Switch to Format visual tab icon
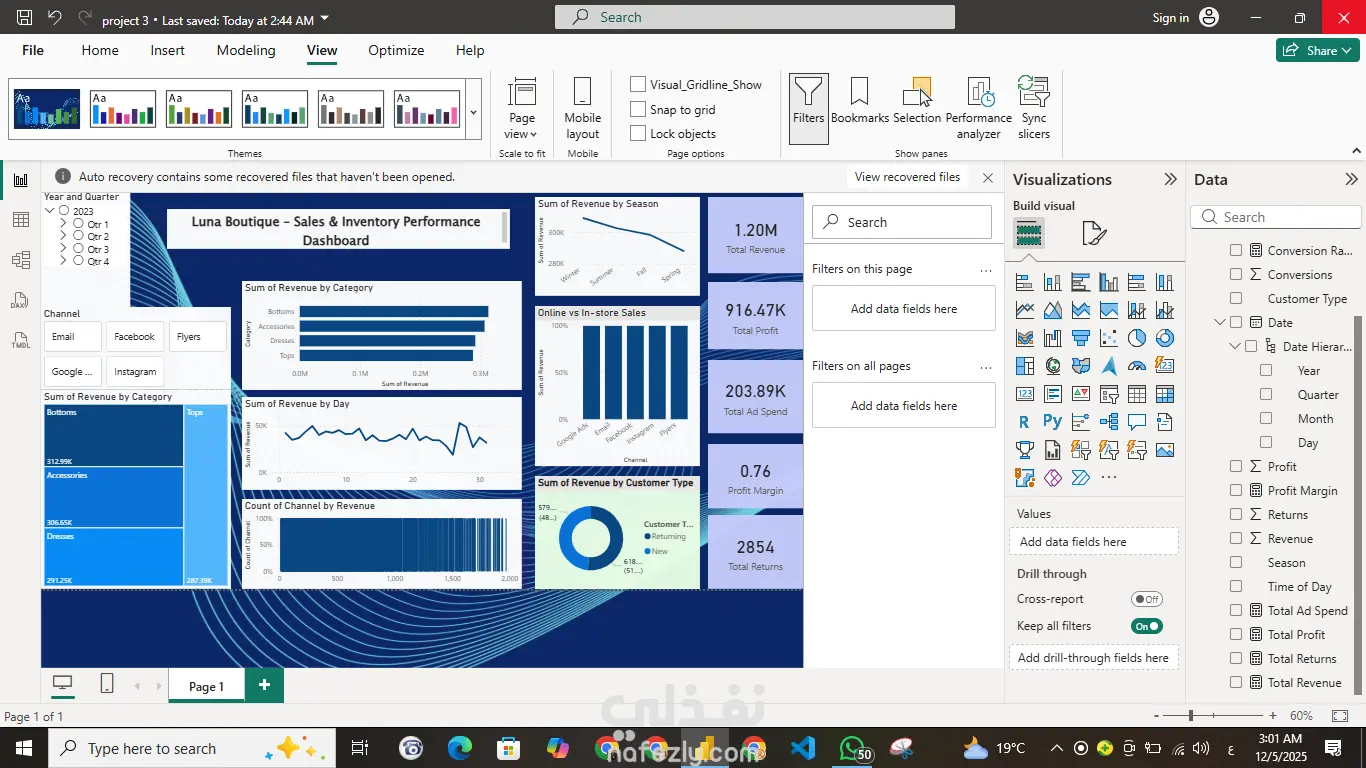Image resolution: width=1366 pixels, height=768 pixels. tap(1094, 234)
